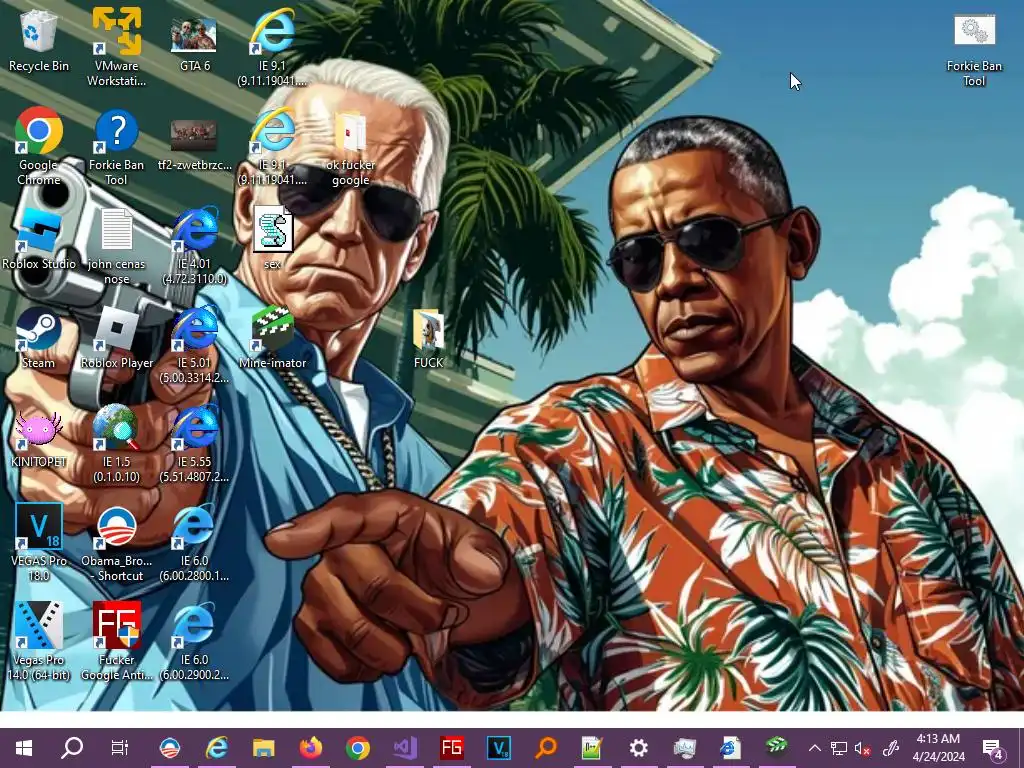Open the Google Chrome desktop shortcut
This screenshot has height=768, width=1024.
pyautogui.click(x=39, y=145)
